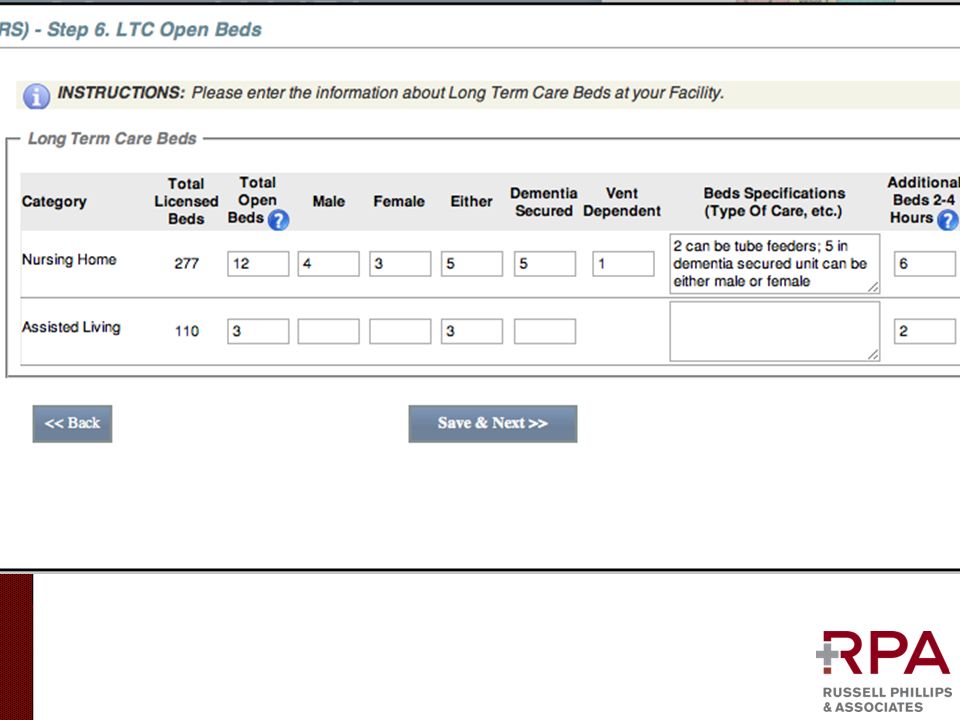The image size is (960, 720).
Task: Click the Total Licensed Beds column header
Action: click(186, 201)
